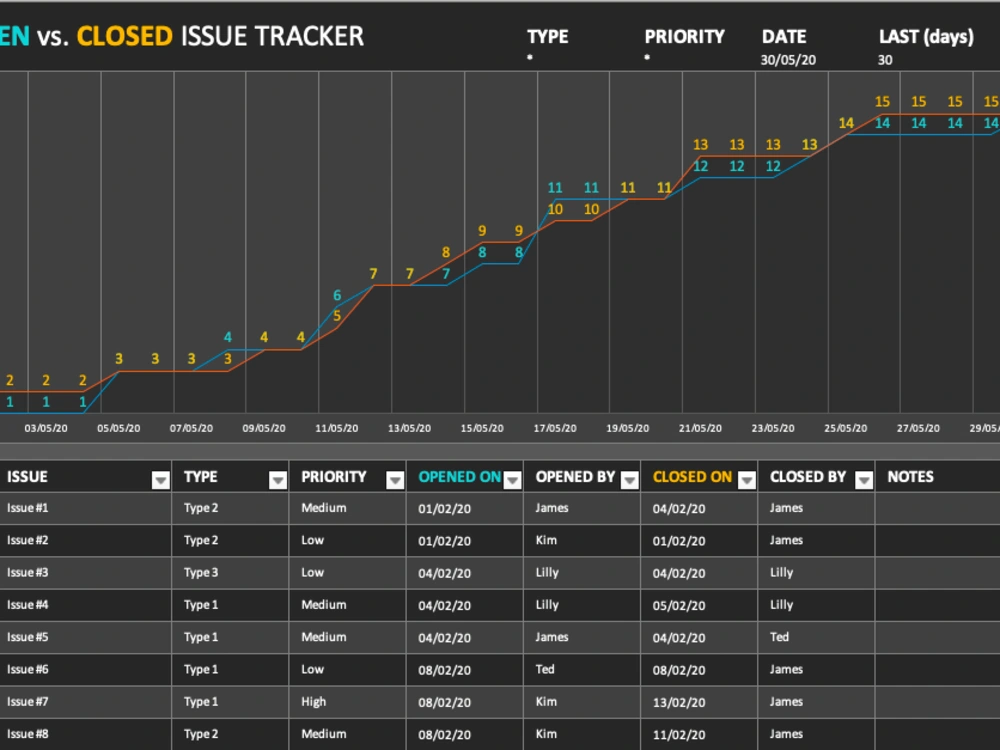This screenshot has height=750, width=1000.
Task: Click the 17/05/20 axis label on chart
Action: tap(555, 429)
